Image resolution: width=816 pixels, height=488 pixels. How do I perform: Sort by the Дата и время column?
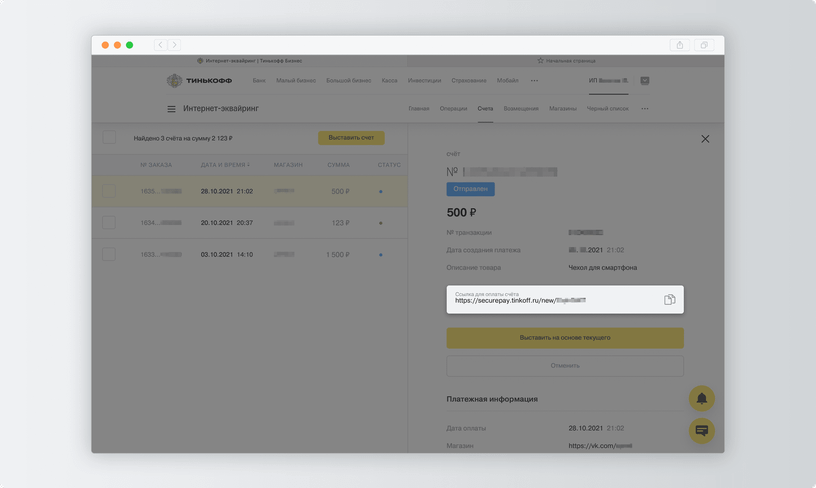225,164
